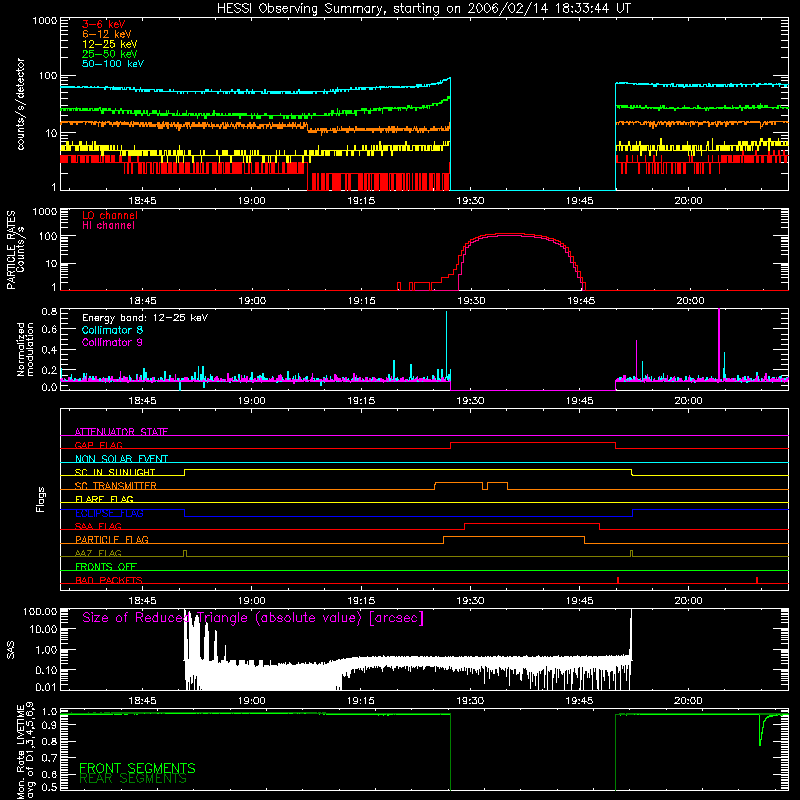Screen dimensions: 800x800
Task: Pick the cyan 50-100 keV legend entry
Action: click(x=113, y=64)
